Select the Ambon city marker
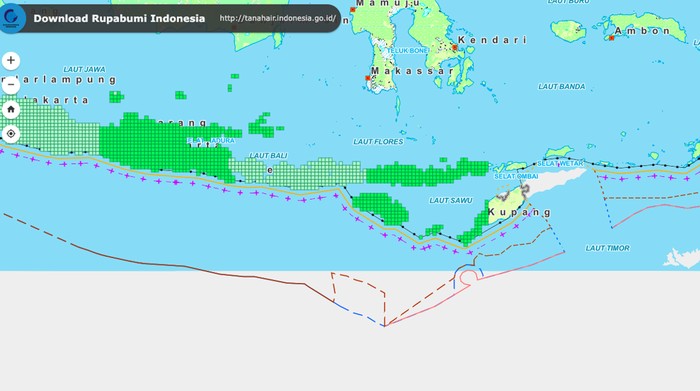The image size is (700, 391). click(612, 38)
